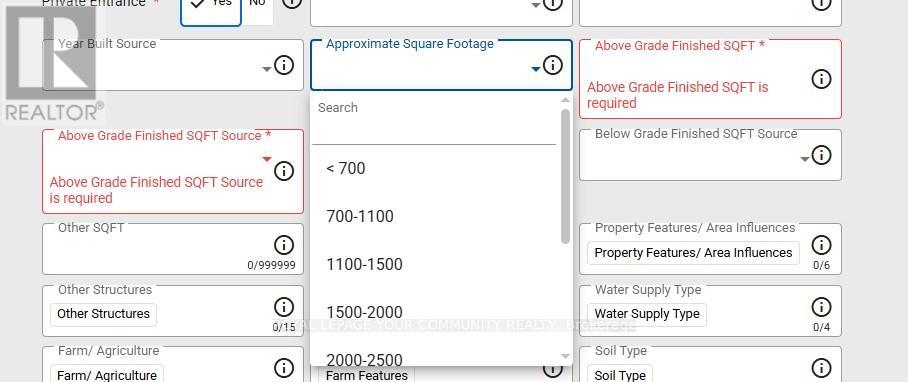Open info icon for Approximate Square Footage
Image resolution: width=908 pixels, height=382 pixels.
point(552,65)
